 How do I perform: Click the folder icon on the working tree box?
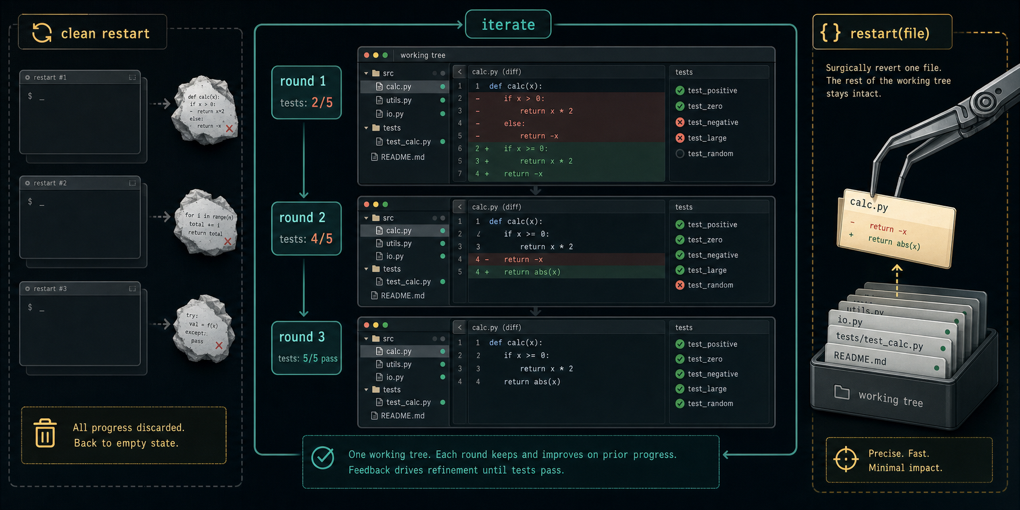(842, 392)
